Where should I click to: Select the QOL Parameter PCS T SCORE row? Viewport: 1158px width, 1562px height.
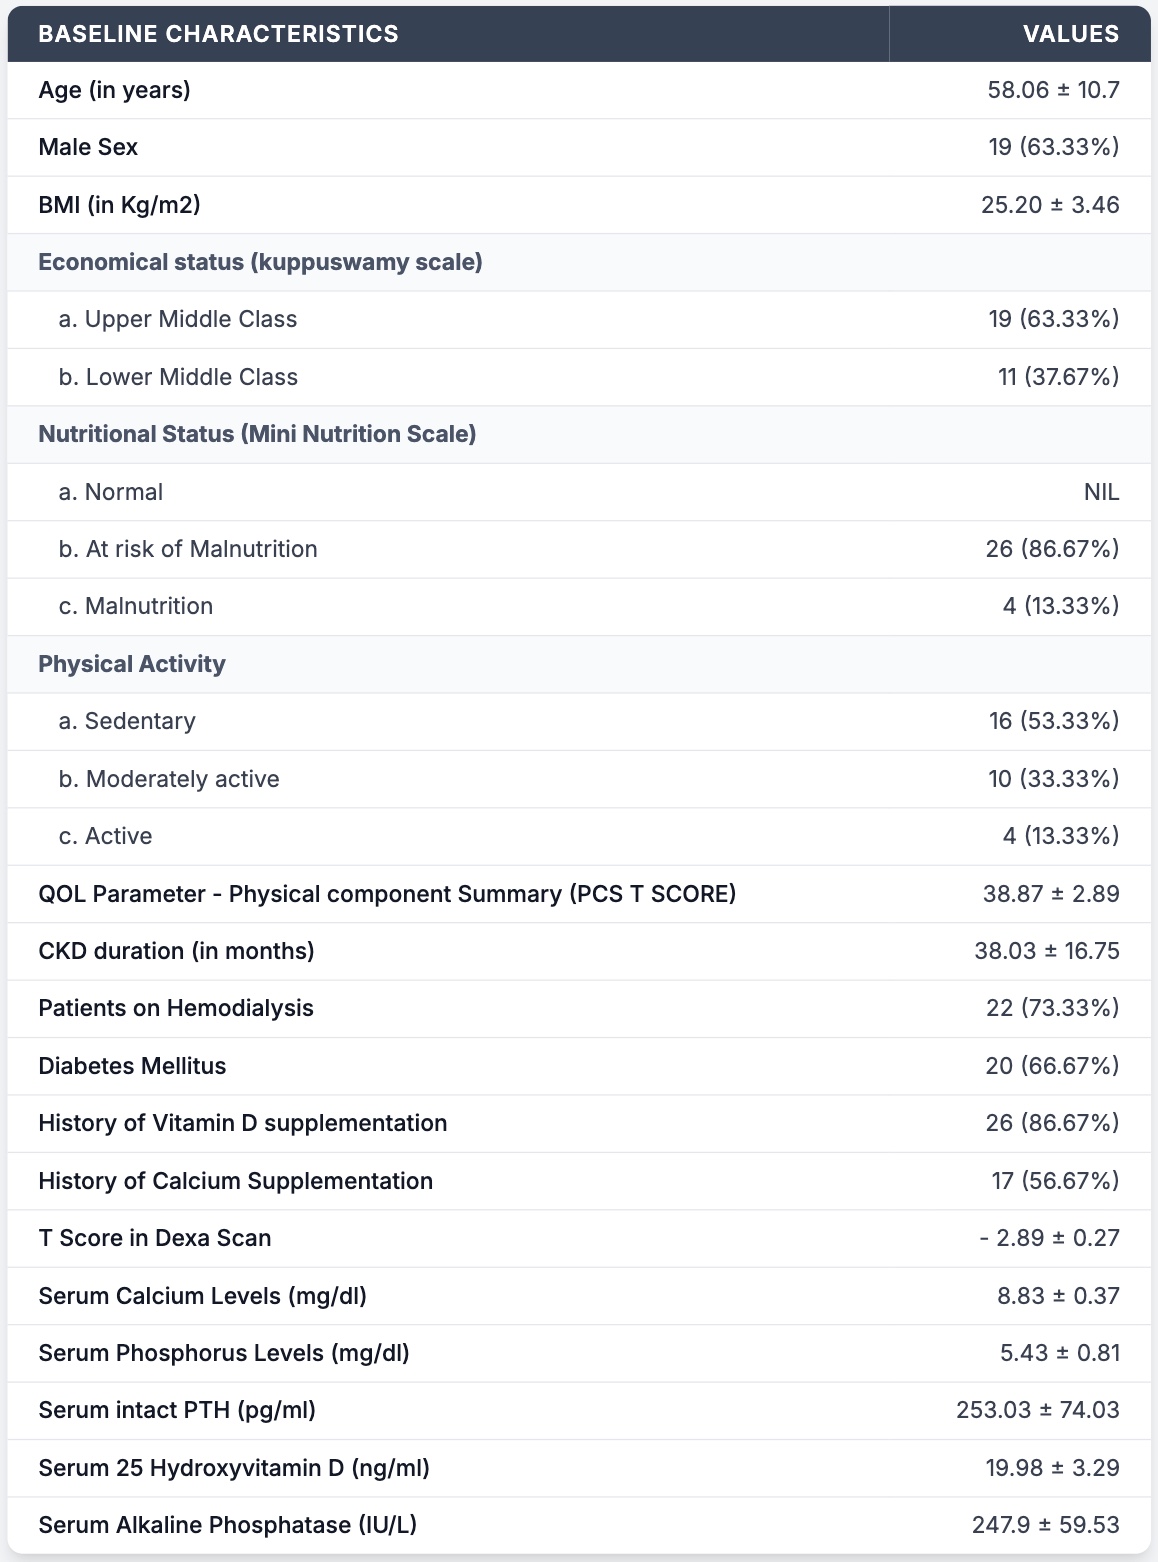click(x=579, y=894)
